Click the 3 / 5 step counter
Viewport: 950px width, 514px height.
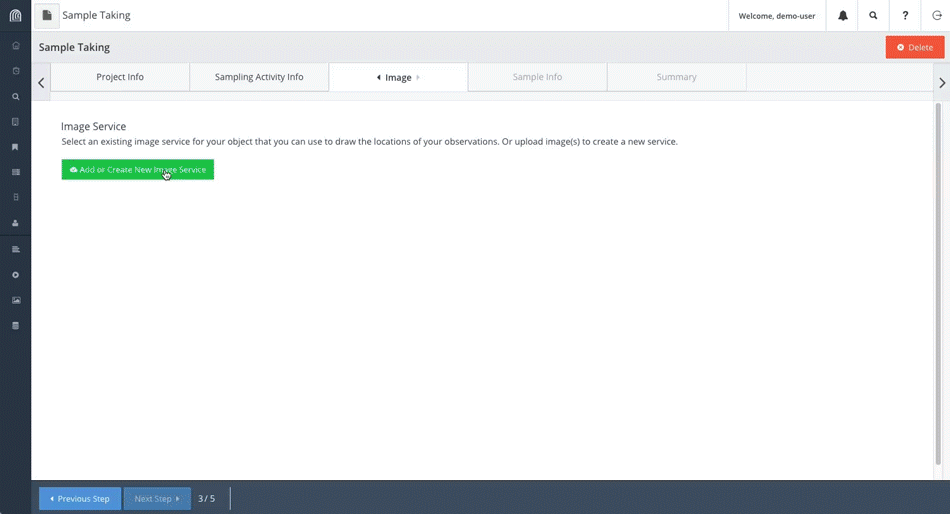pyautogui.click(x=207, y=499)
